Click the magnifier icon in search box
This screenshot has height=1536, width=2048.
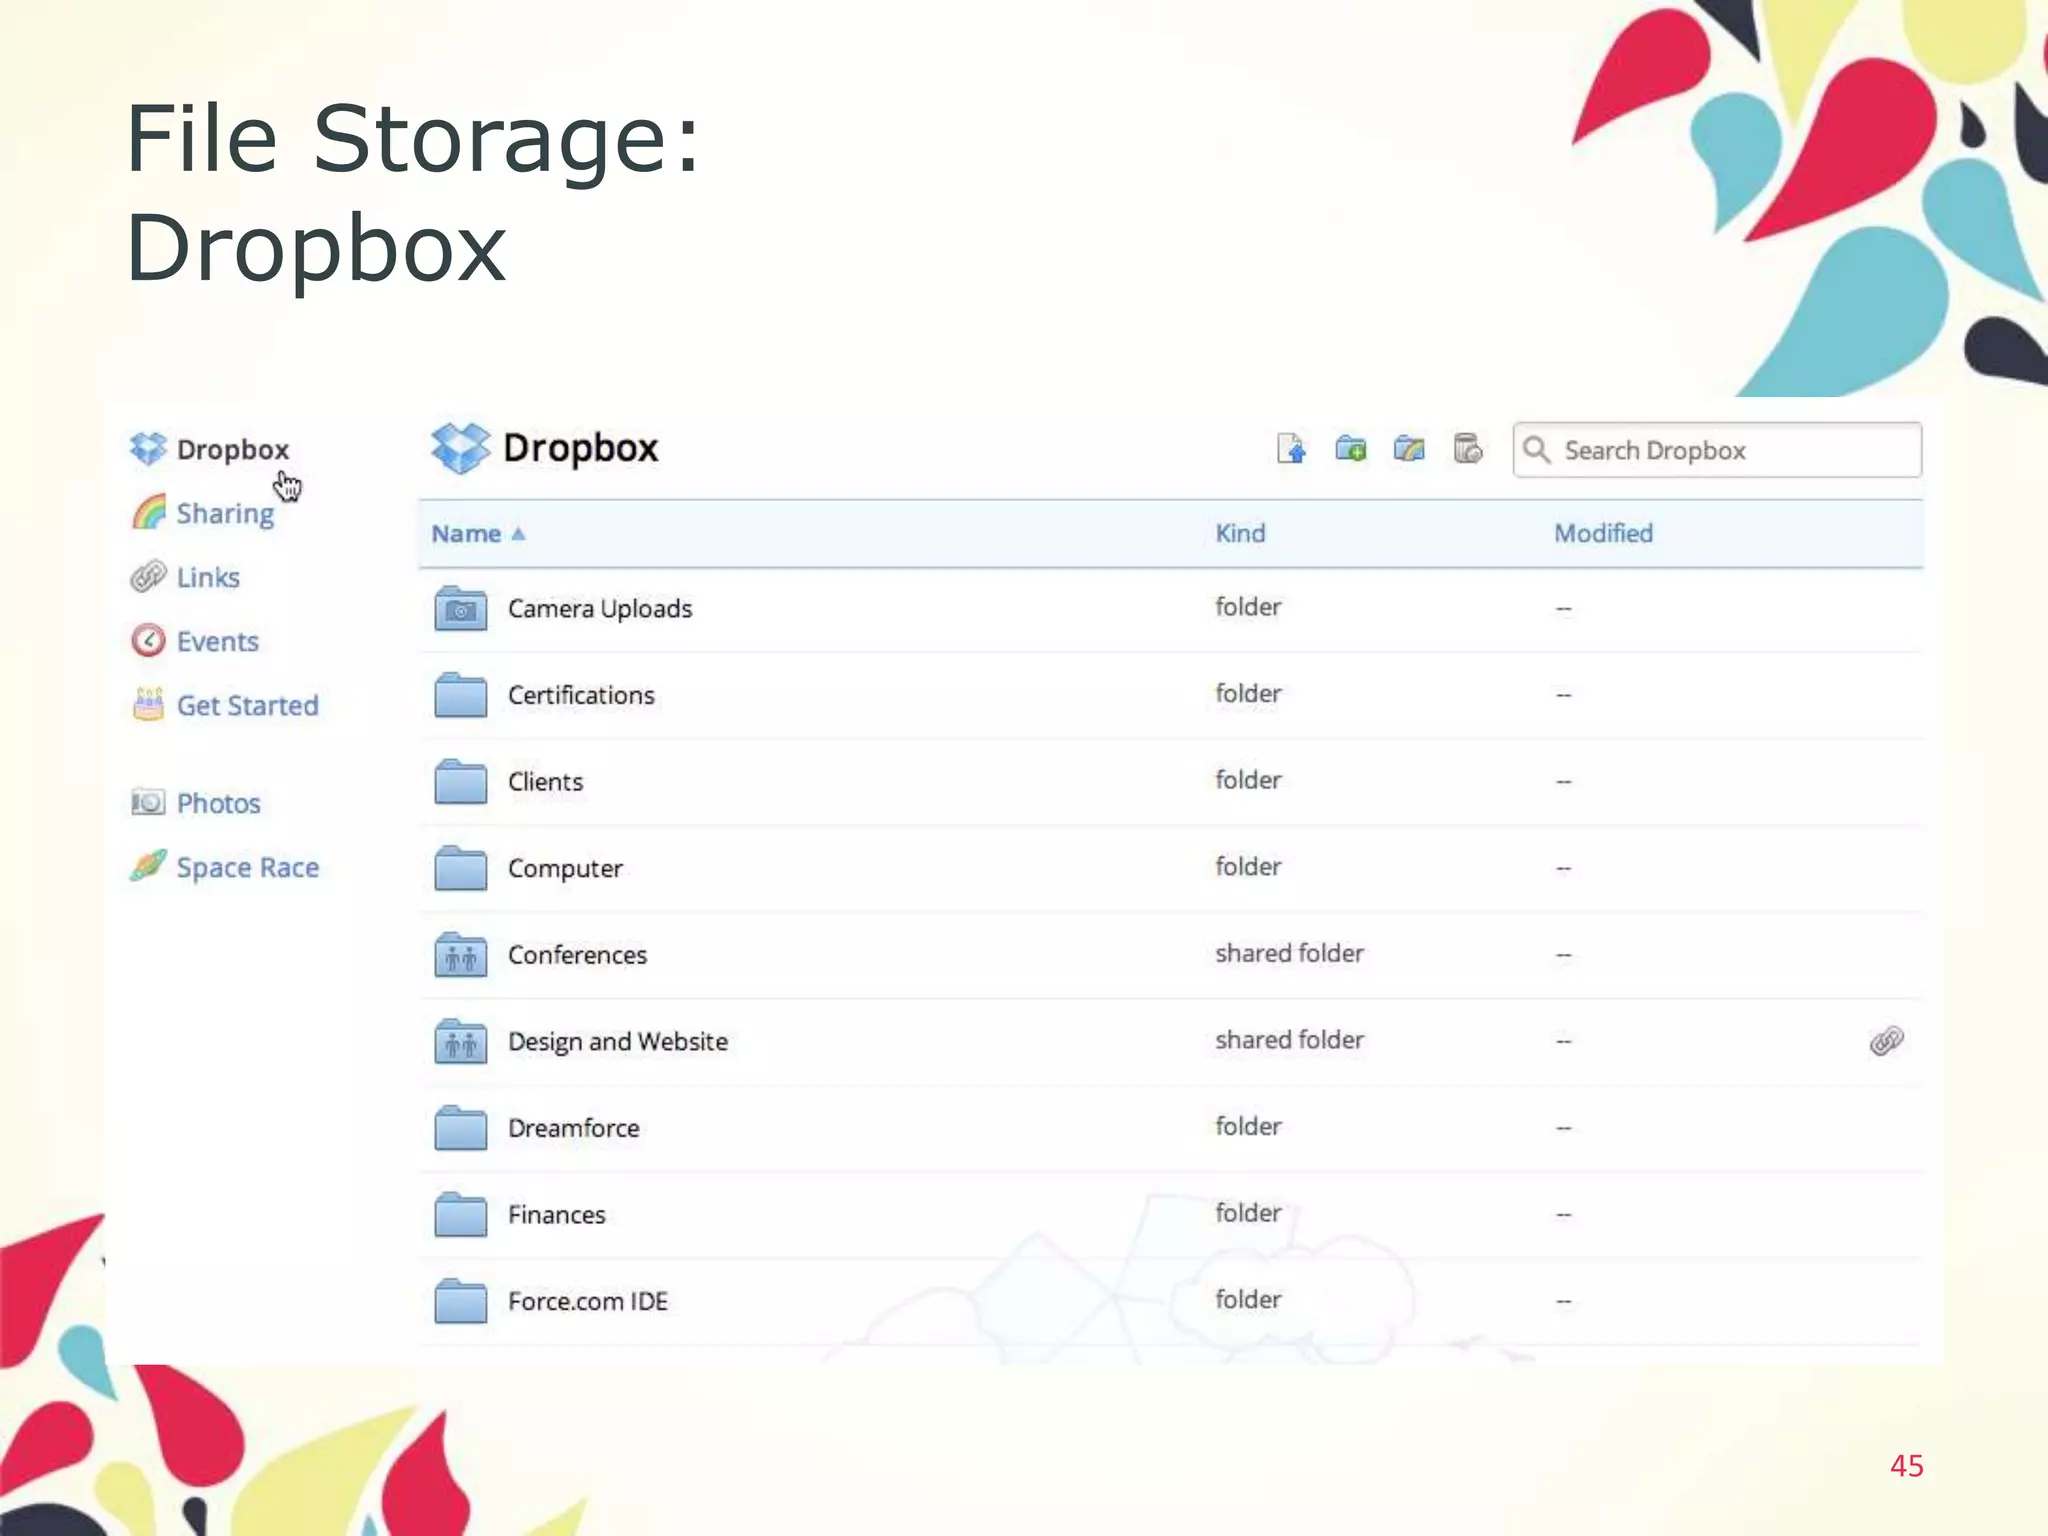(1537, 450)
